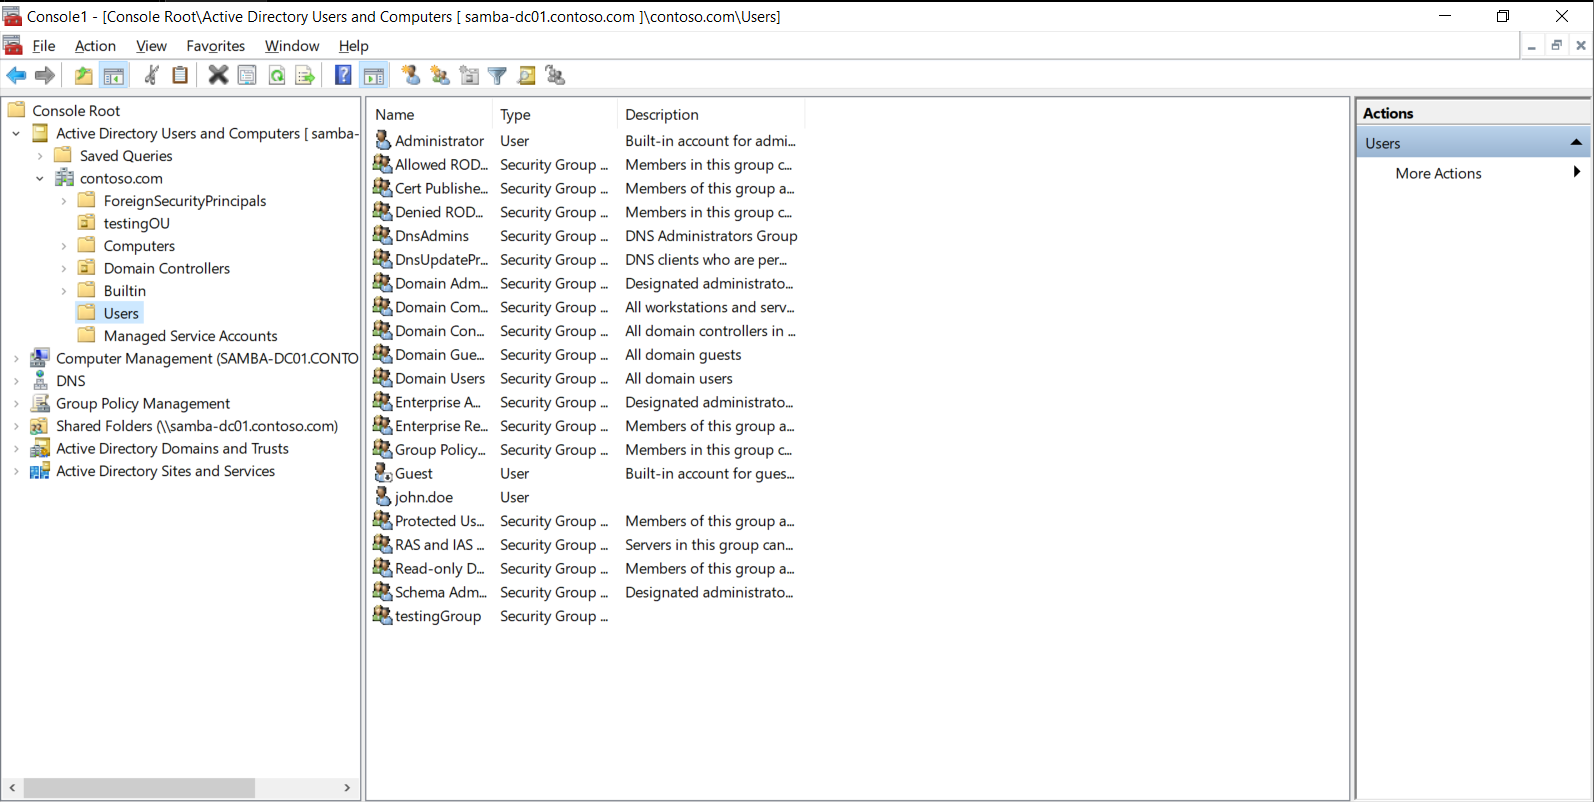The image size is (1594, 802).
Task: Click the DNS tree node icon
Action: pyautogui.click(x=40, y=380)
